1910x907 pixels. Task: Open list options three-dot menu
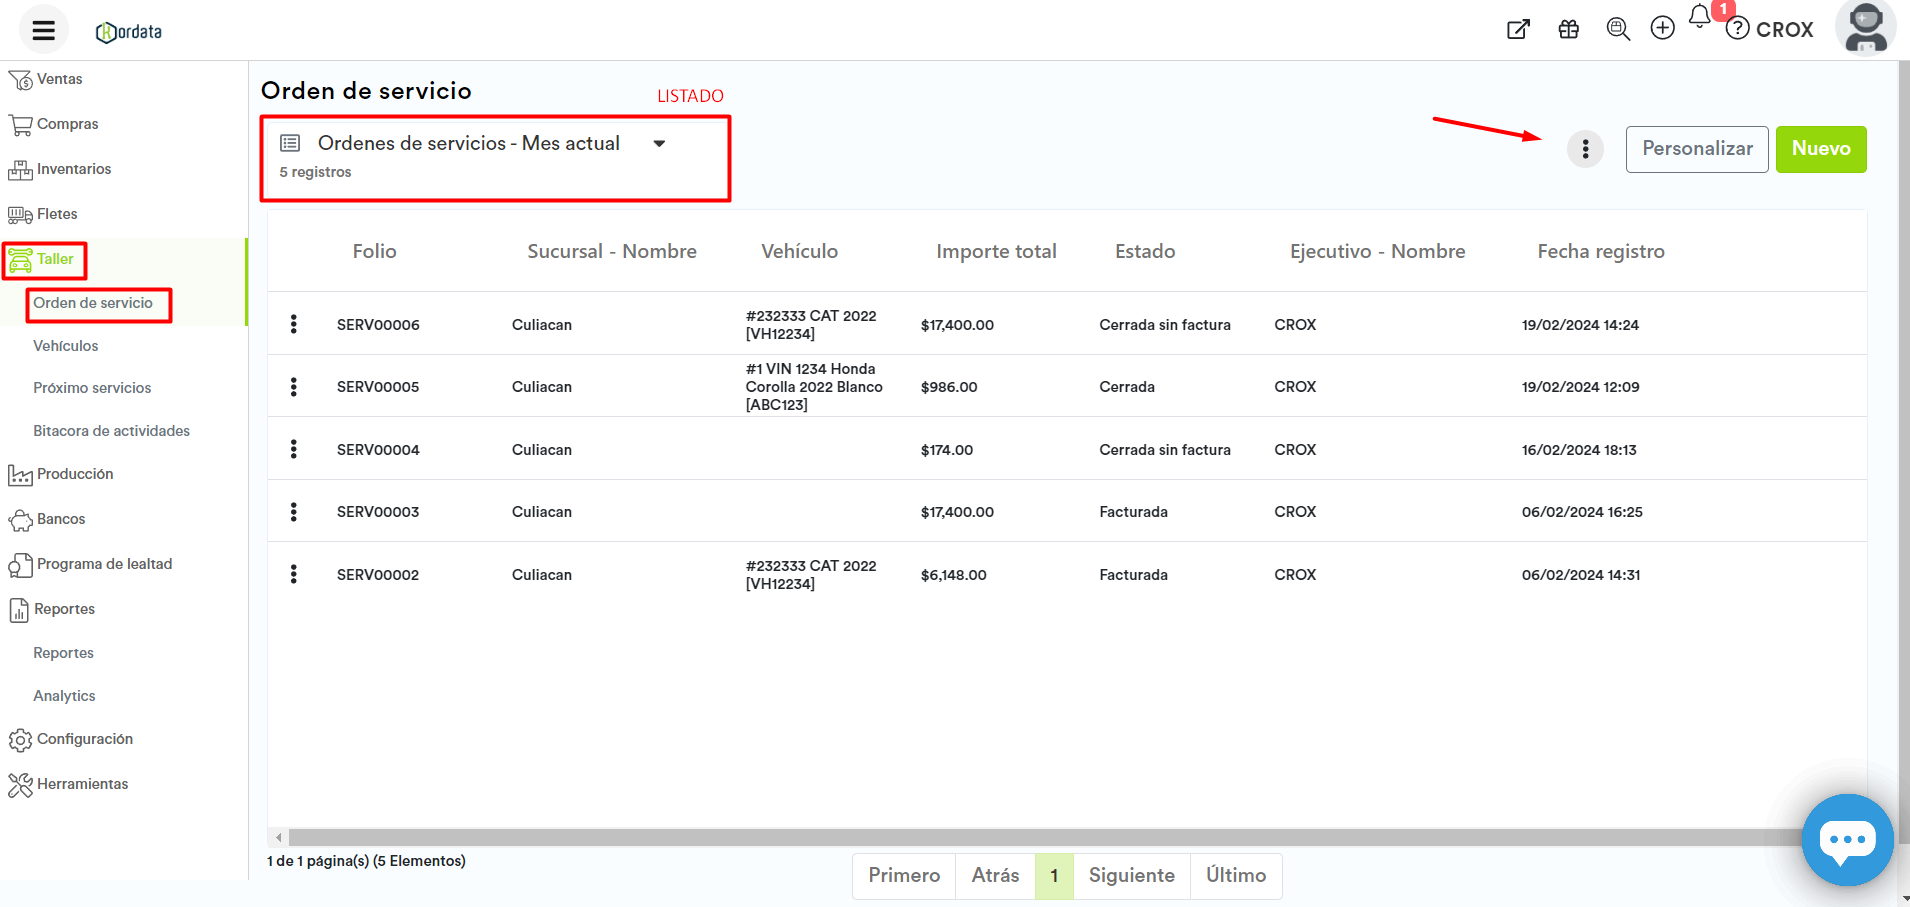pyautogui.click(x=1585, y=149)
